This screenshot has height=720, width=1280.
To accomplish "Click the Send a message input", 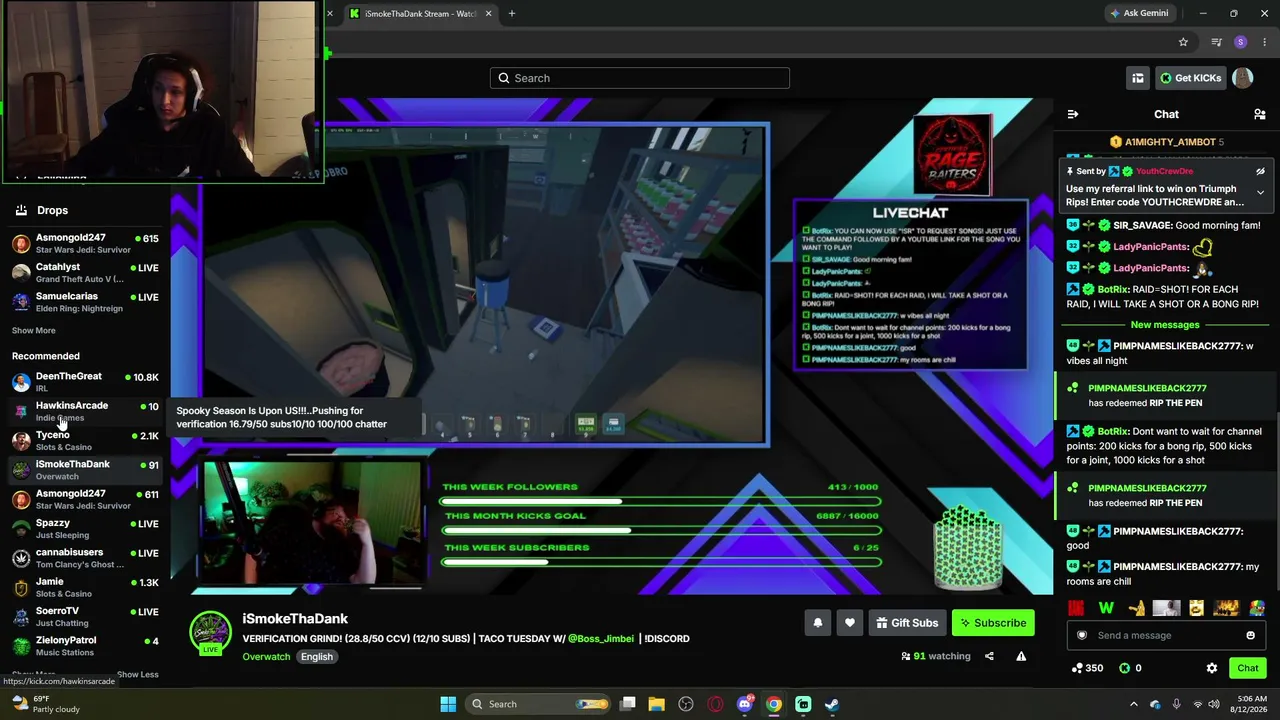I will coord(1165,635).
